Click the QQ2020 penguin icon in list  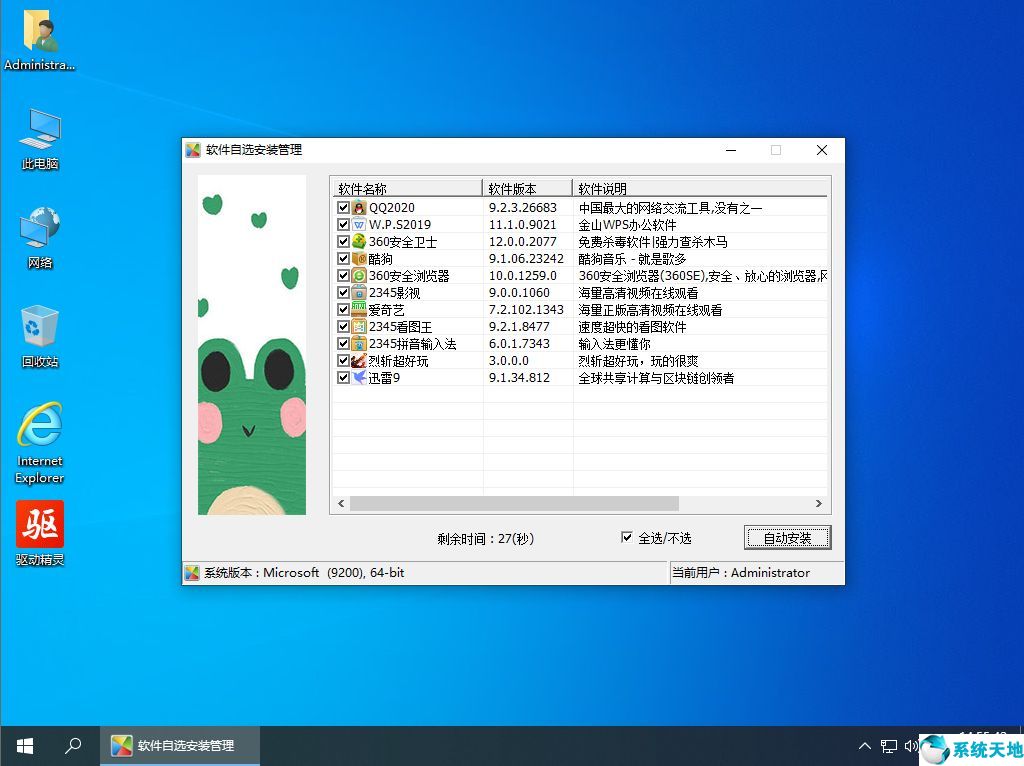(x=359, y=208)
